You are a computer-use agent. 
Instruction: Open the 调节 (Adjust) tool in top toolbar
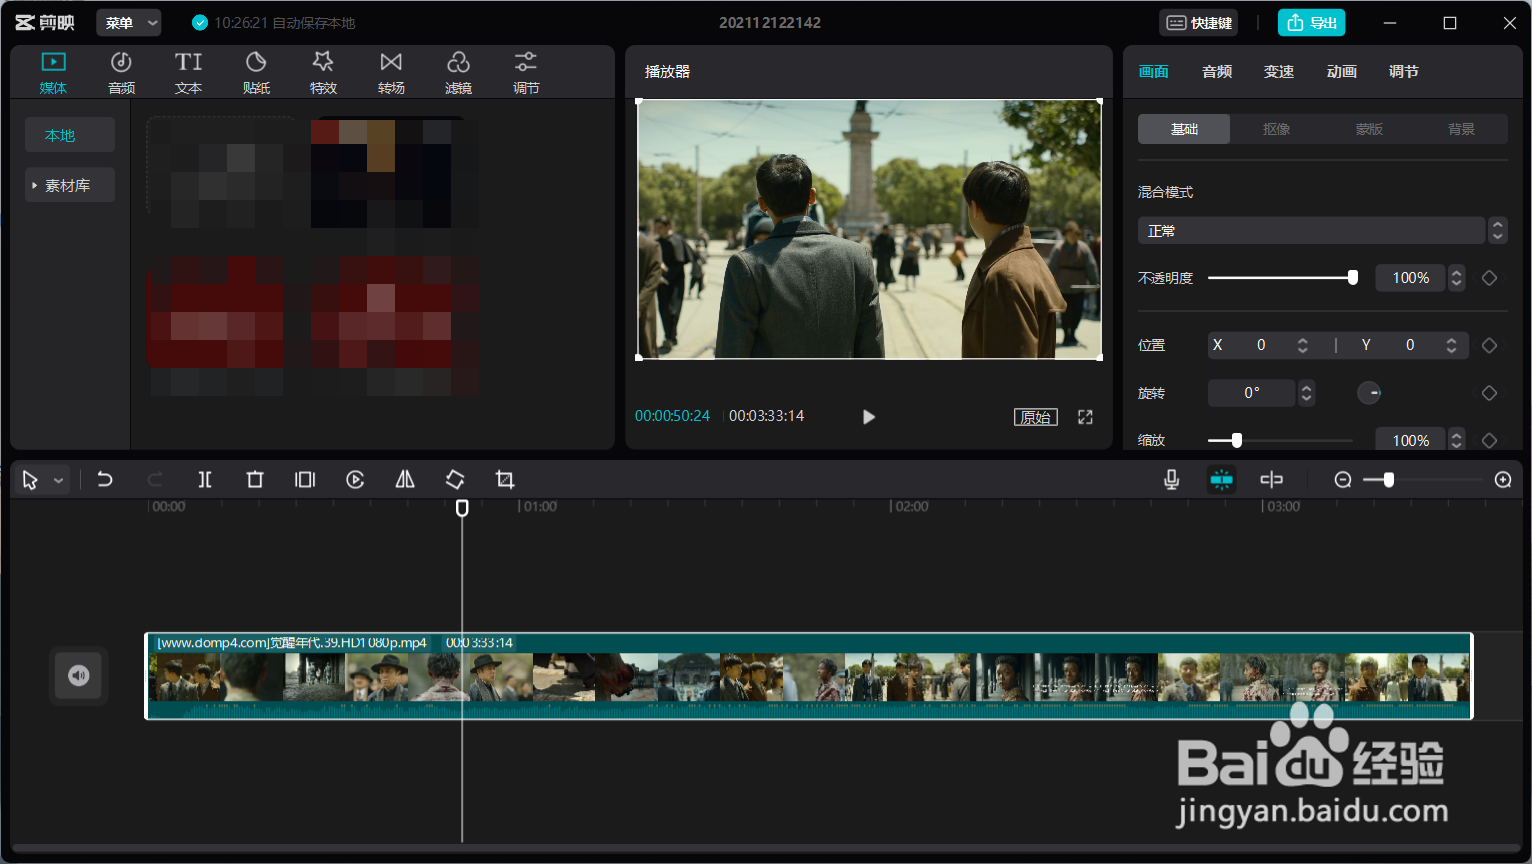tap(526, 73)
